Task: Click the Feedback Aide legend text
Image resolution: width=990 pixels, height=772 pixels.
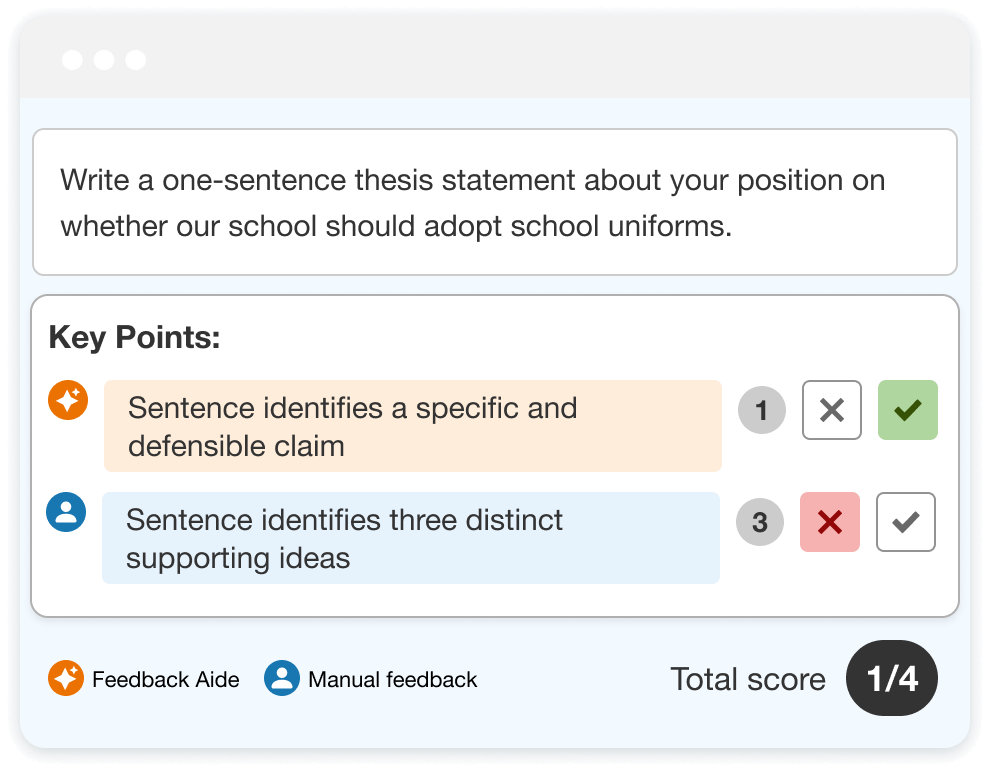Action: coord(166,679)
